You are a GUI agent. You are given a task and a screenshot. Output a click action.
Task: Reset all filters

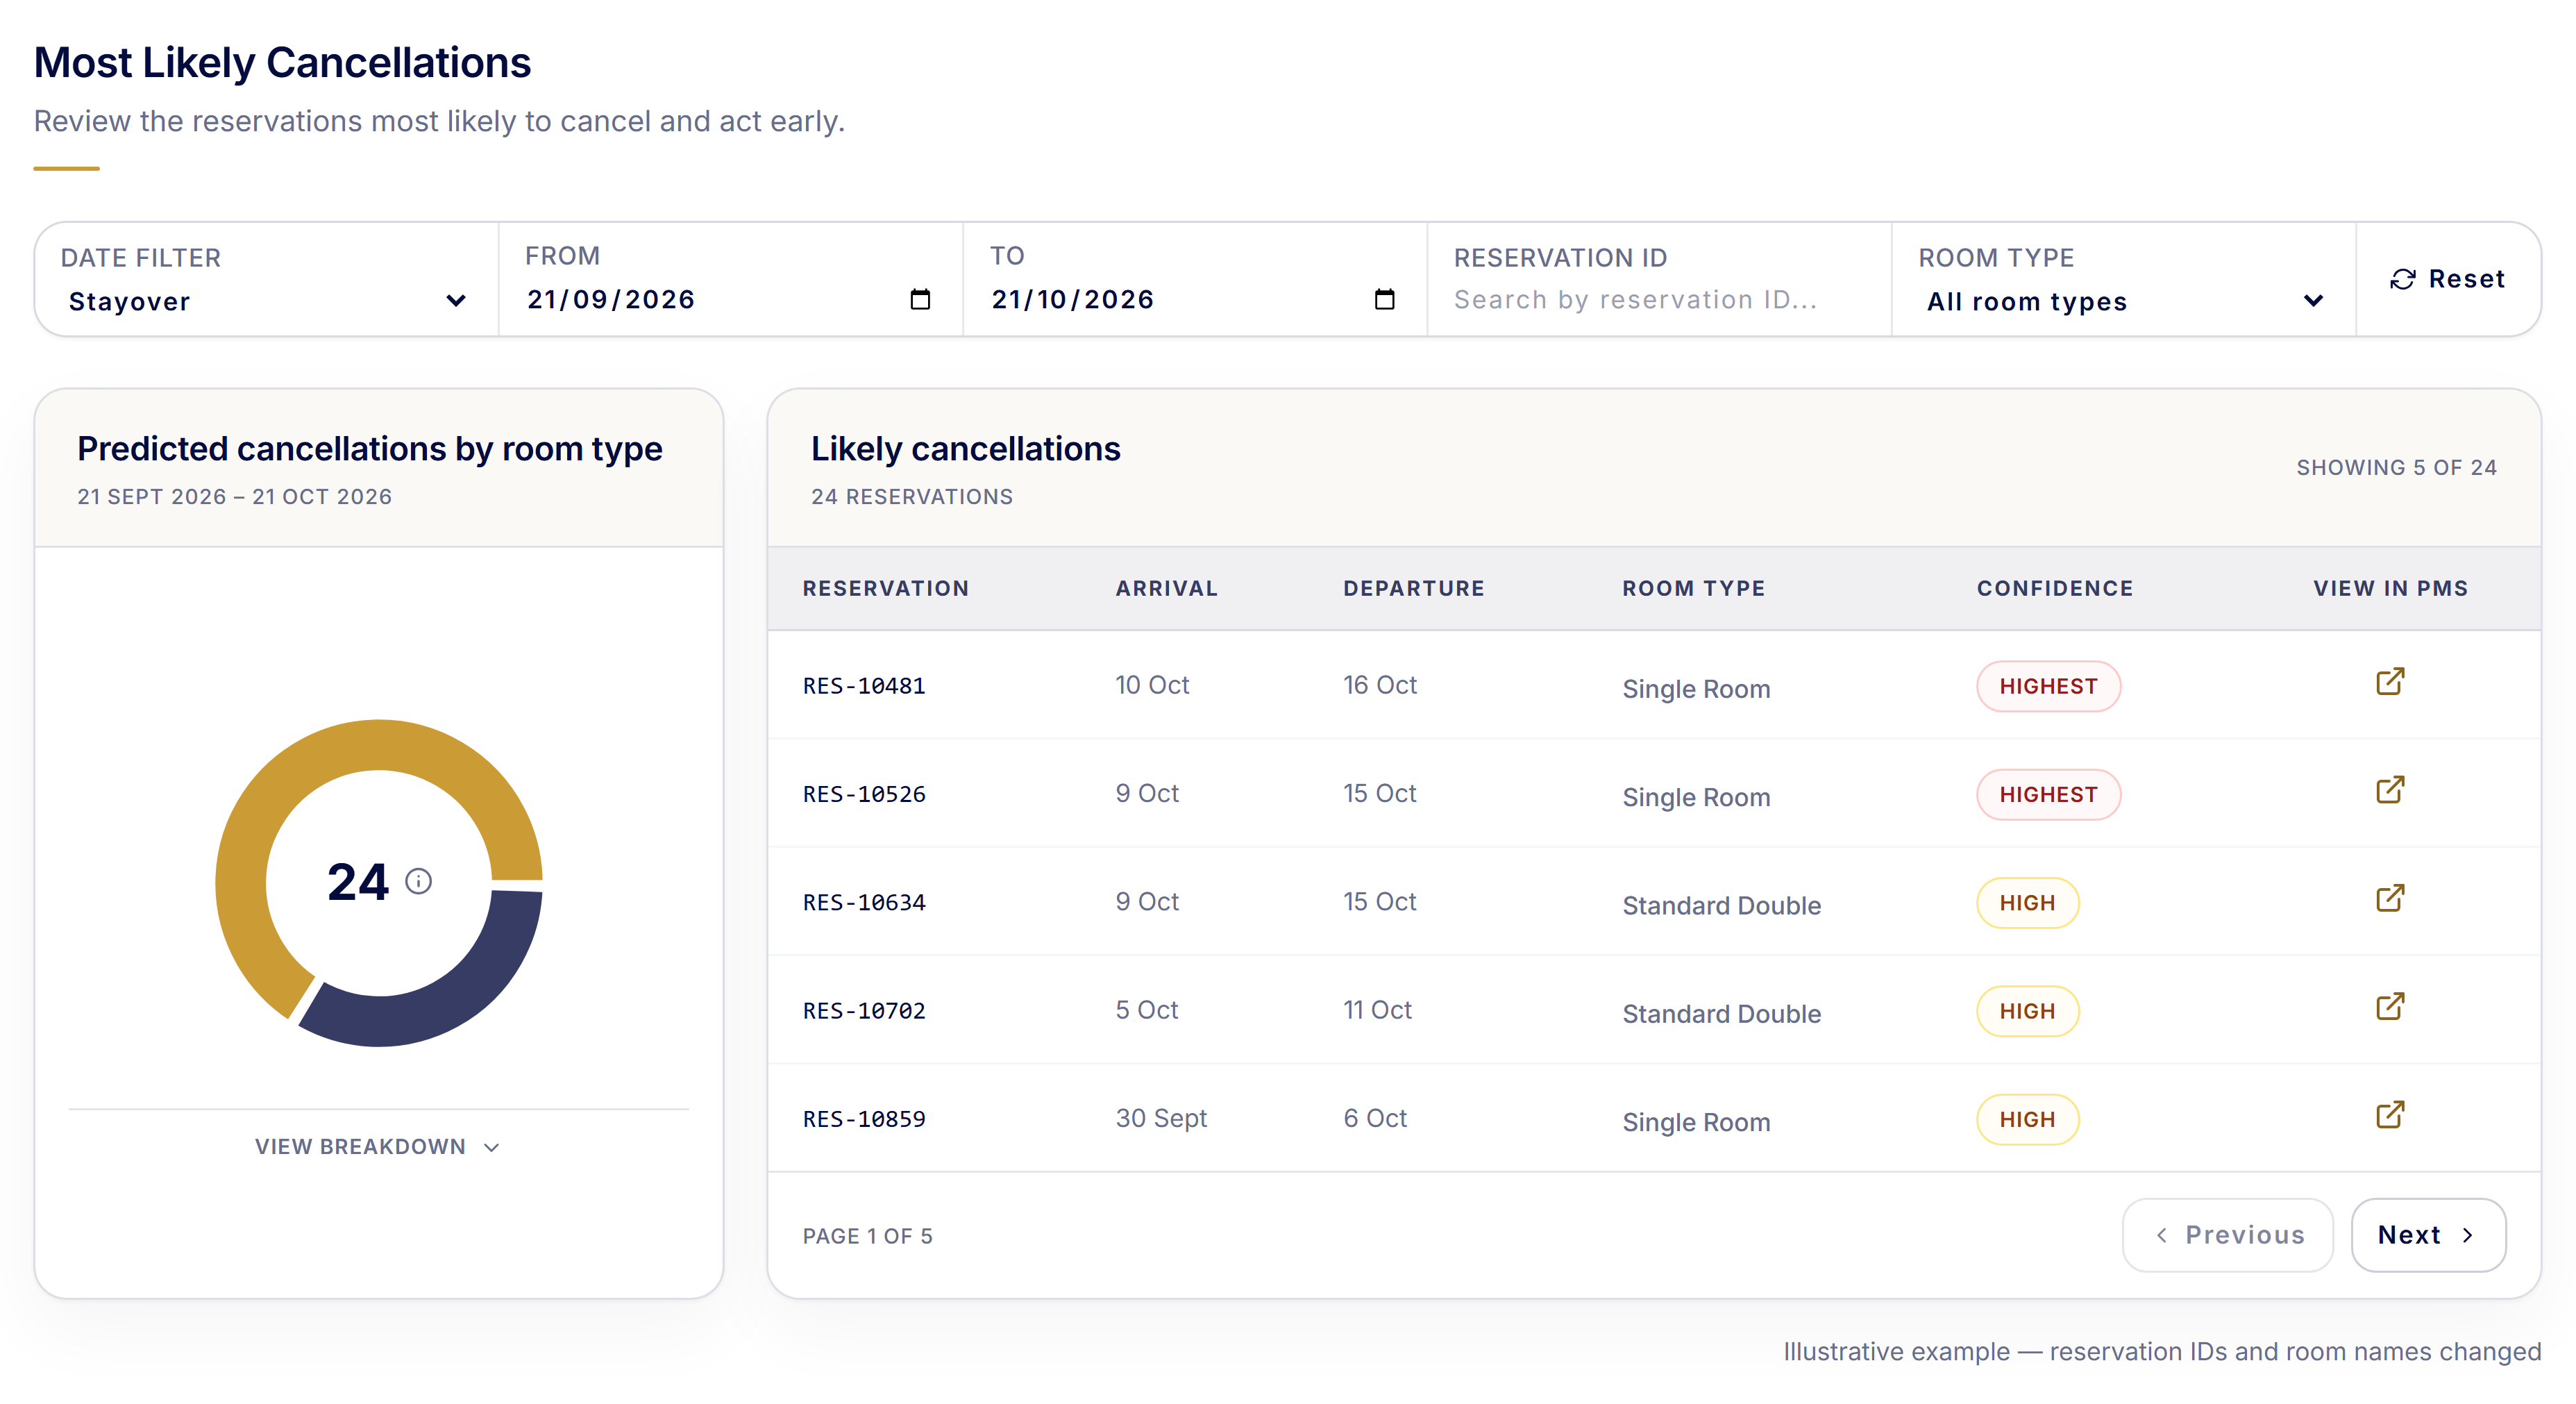click(x=2448, y=279)
